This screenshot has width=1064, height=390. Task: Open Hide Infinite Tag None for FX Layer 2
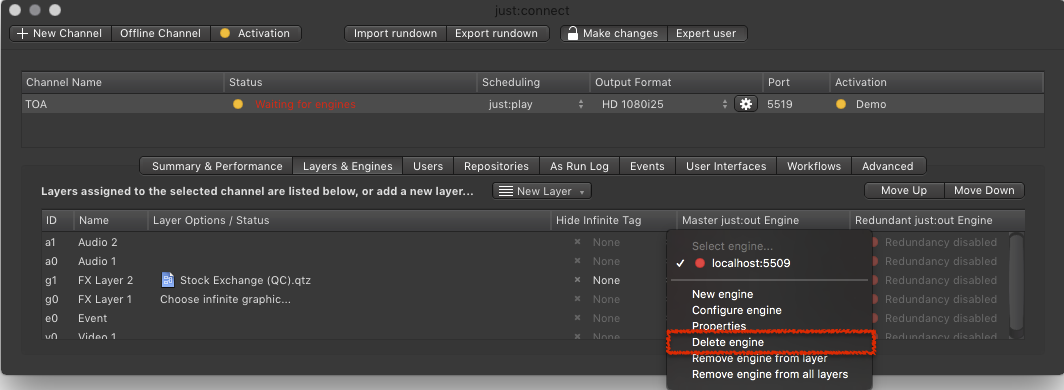tap(606, 280)
